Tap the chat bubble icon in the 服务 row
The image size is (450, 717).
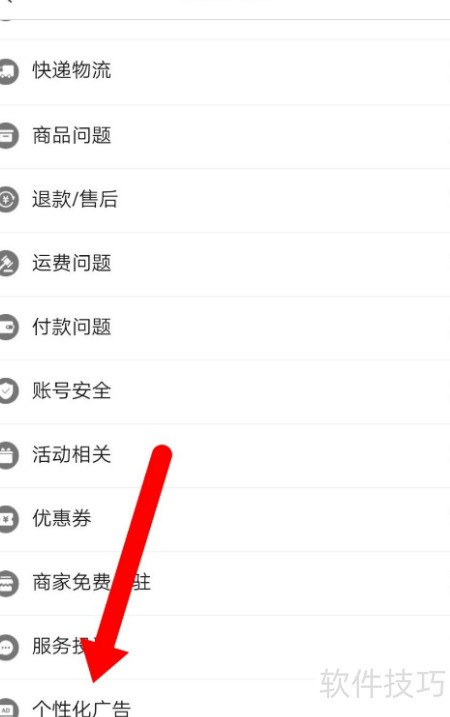pyautogui.click(x=8, y=647)
